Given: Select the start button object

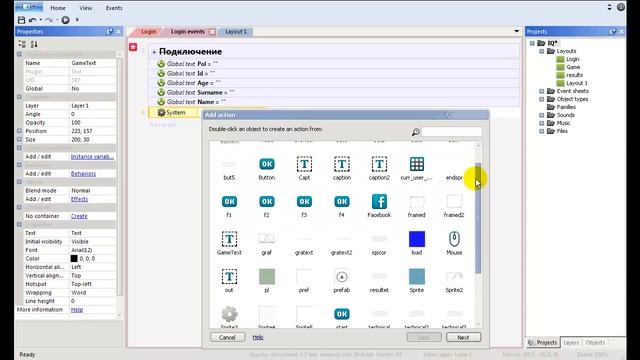Looking at the screenshot, I should tap(342, 314).
